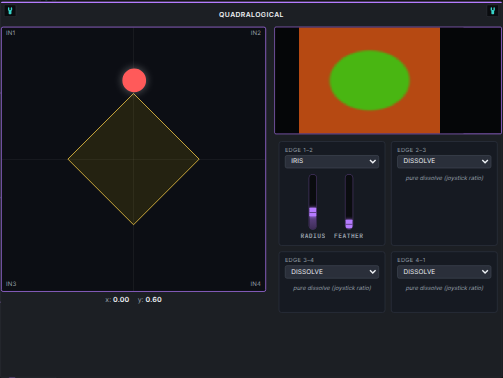503x378 pixels.
Task: Click the output preview with green ellipse
Action: point(388,80)
